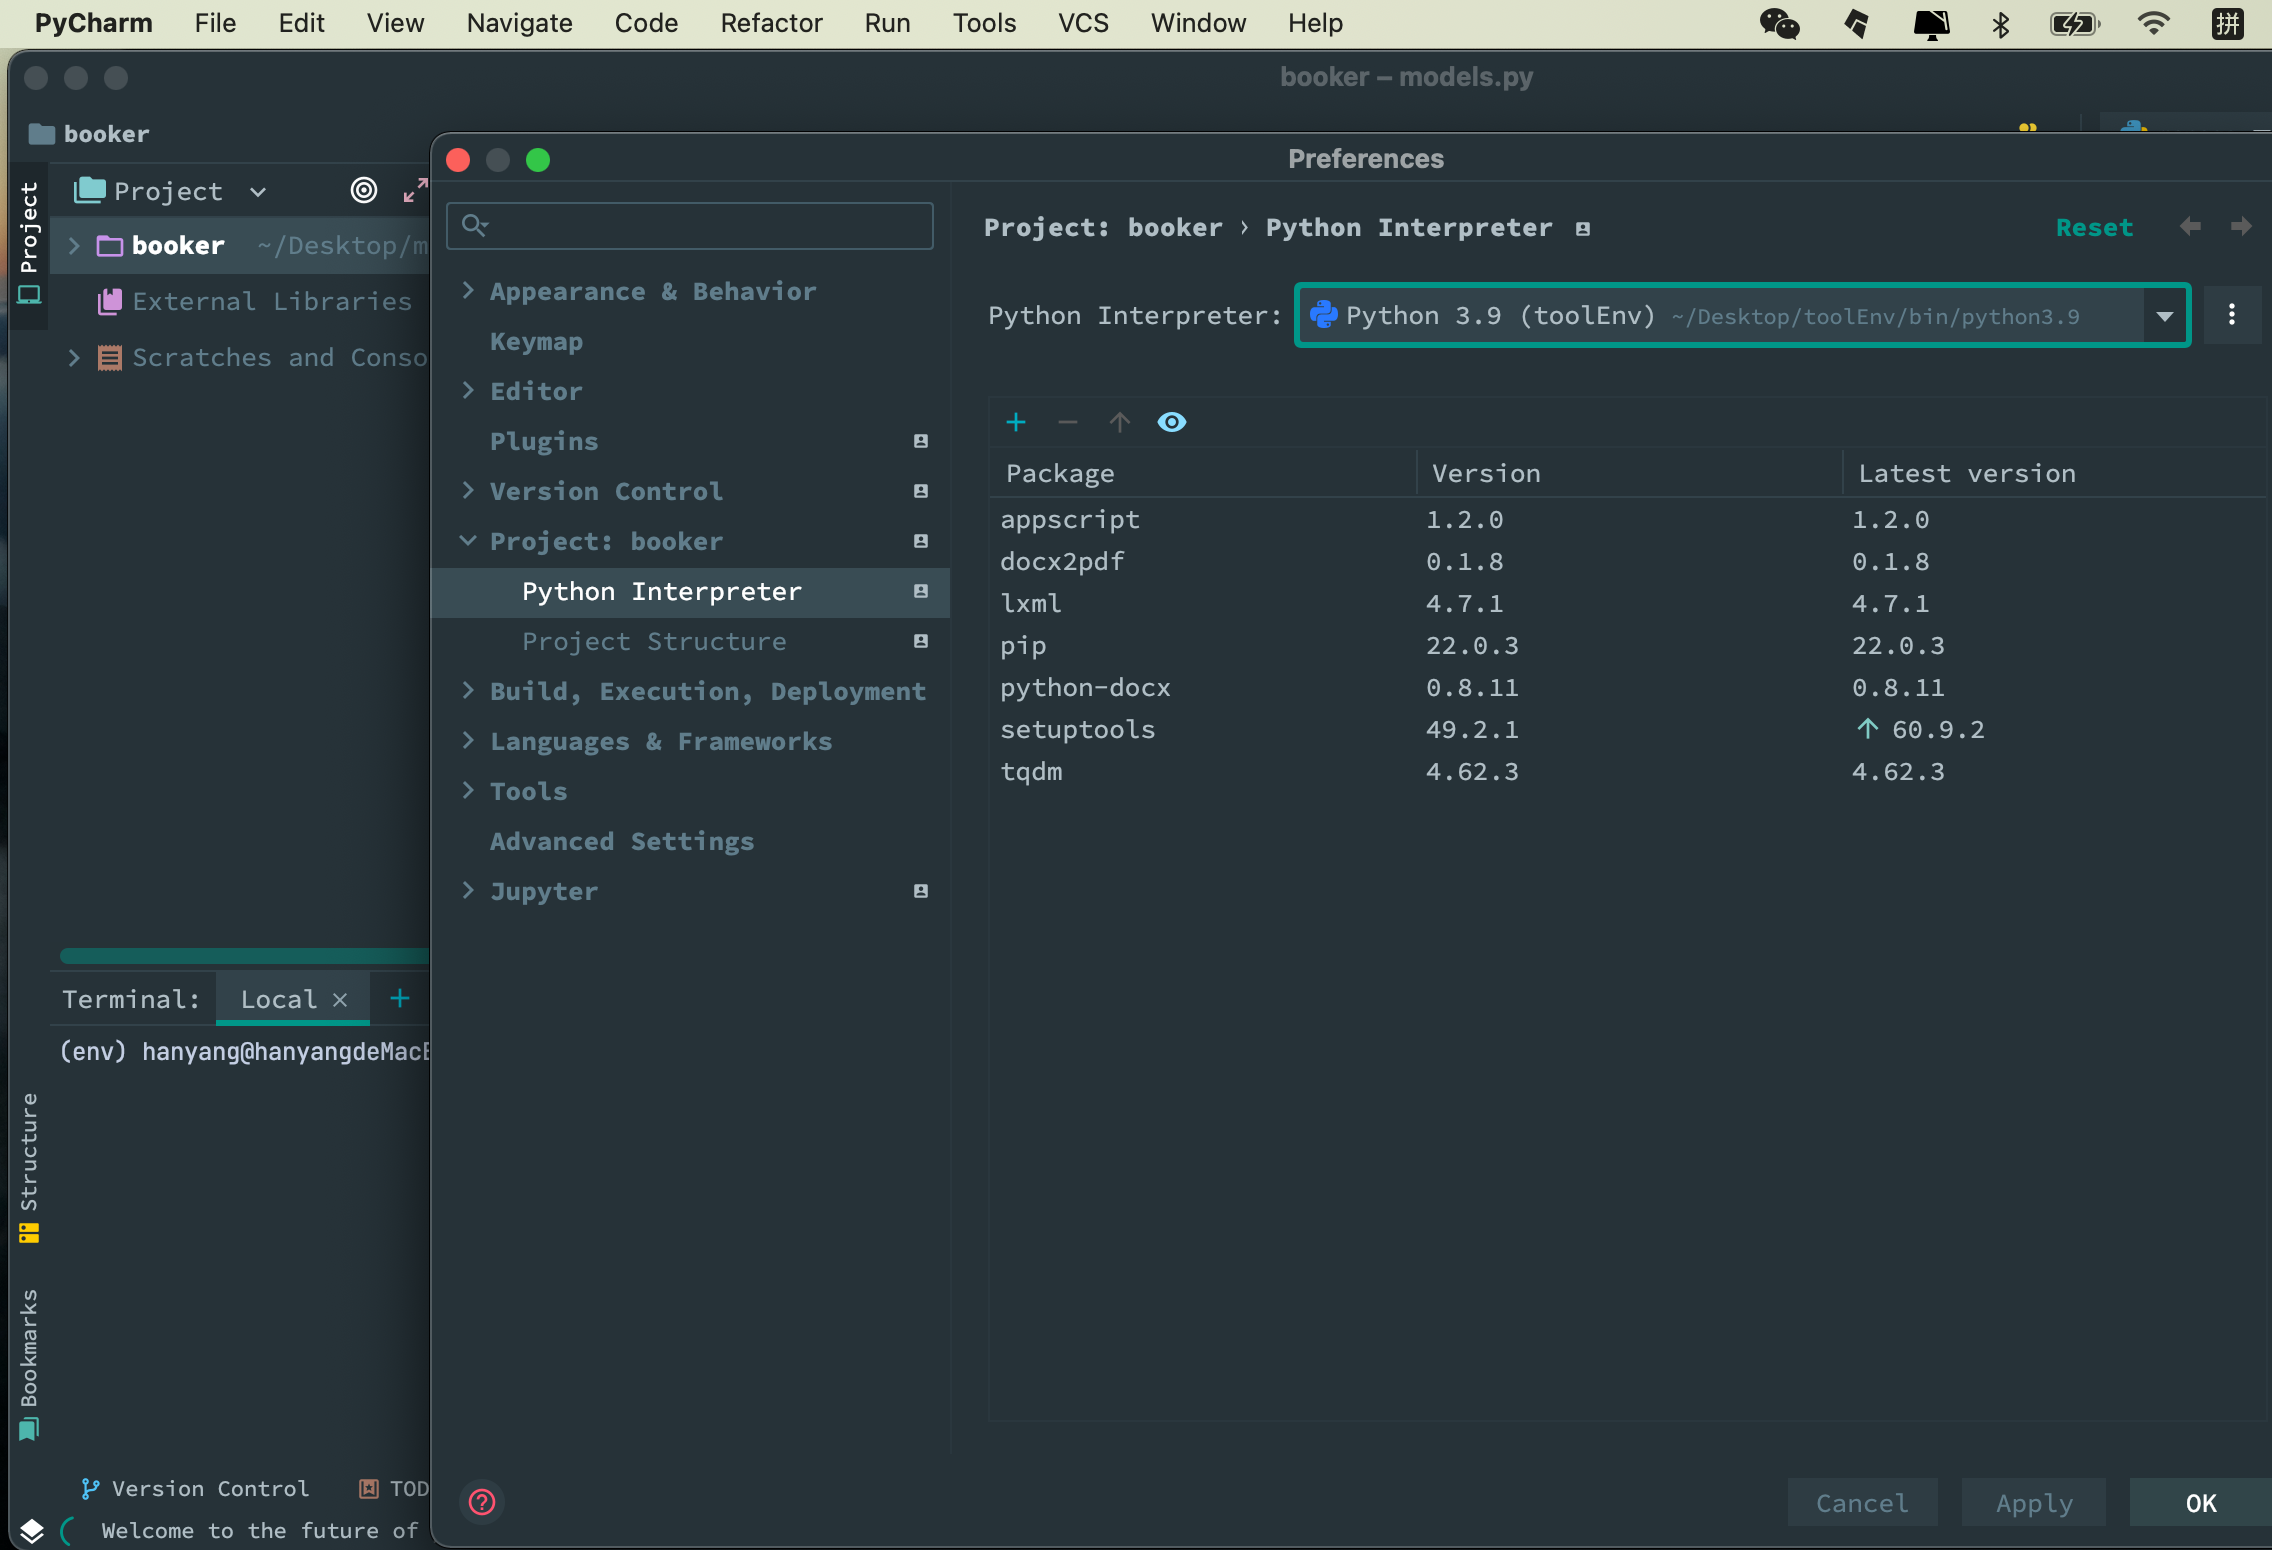2272x1550 pixels.
Task: Click the dropdown arrow of interpreter combo
Action: click(x=2165, y=316)
